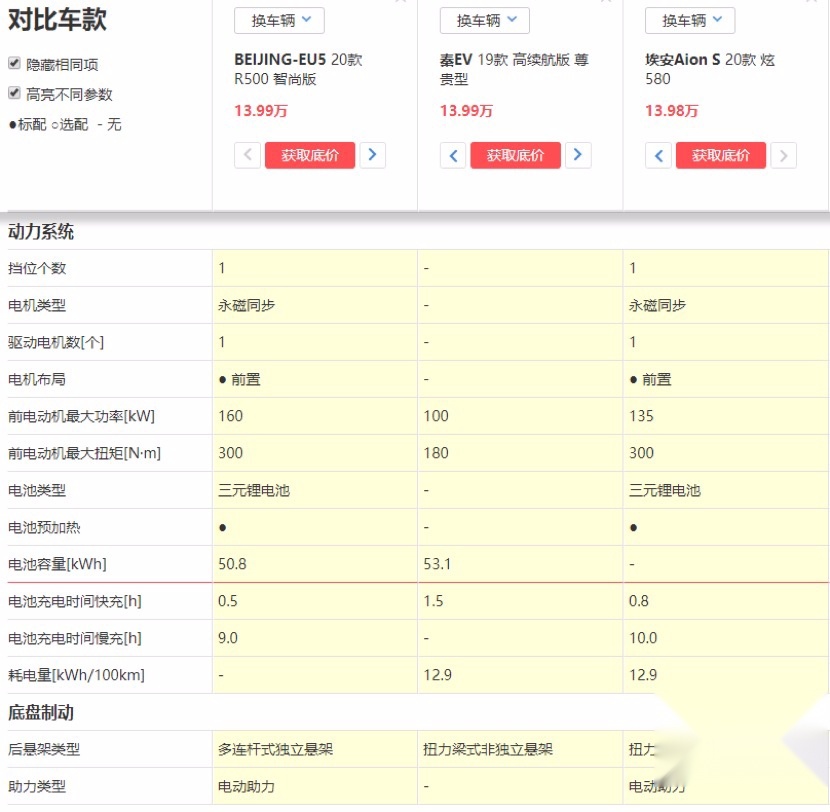Click the 前电动机最大功率[kW] row label
The width and height of the screenshot is (830, 812).
(81, 416)
